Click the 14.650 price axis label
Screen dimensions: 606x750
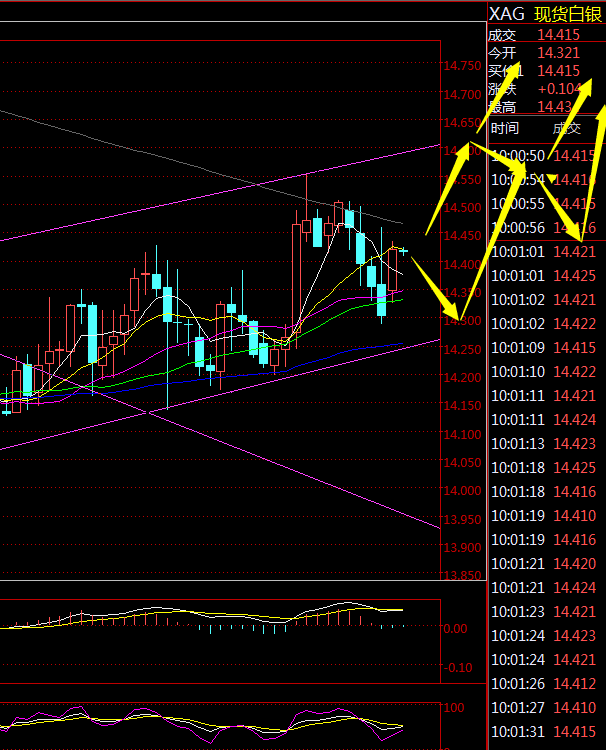pyautogui.click(x=462, y=123)
